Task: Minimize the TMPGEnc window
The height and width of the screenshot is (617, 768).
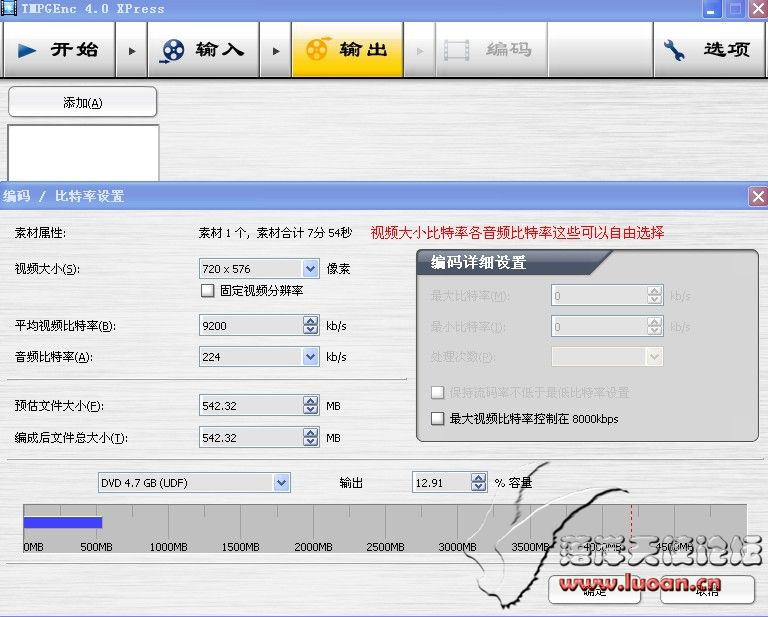Action: pos(711,9)
